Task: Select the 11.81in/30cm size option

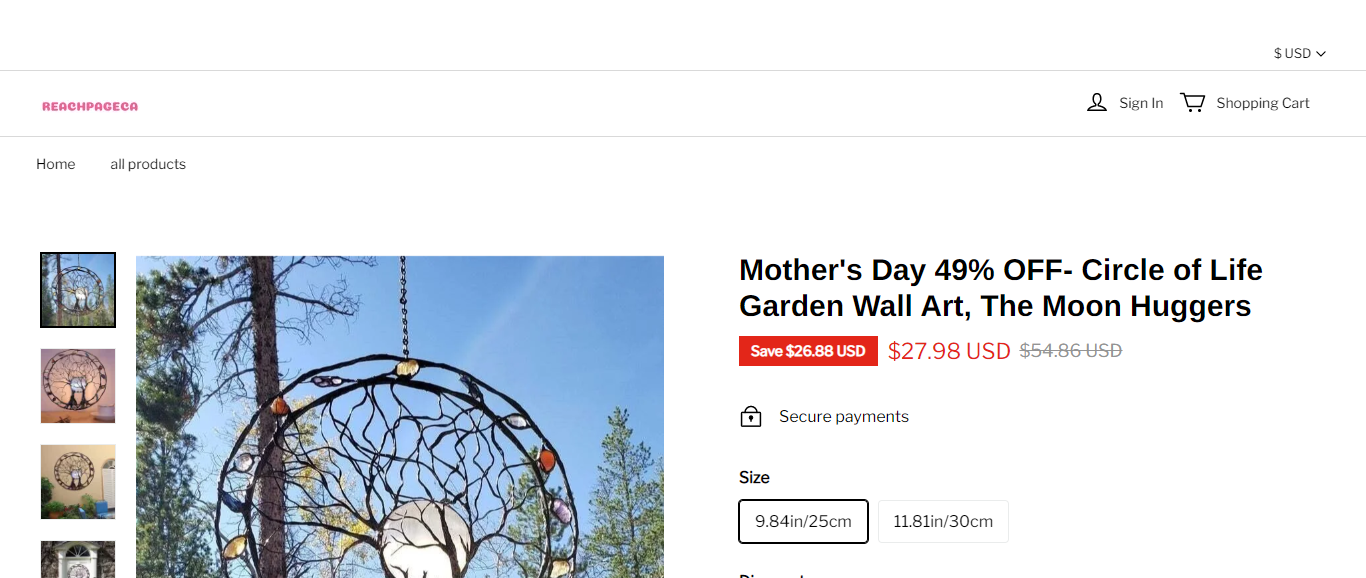Action: (943, 521)
